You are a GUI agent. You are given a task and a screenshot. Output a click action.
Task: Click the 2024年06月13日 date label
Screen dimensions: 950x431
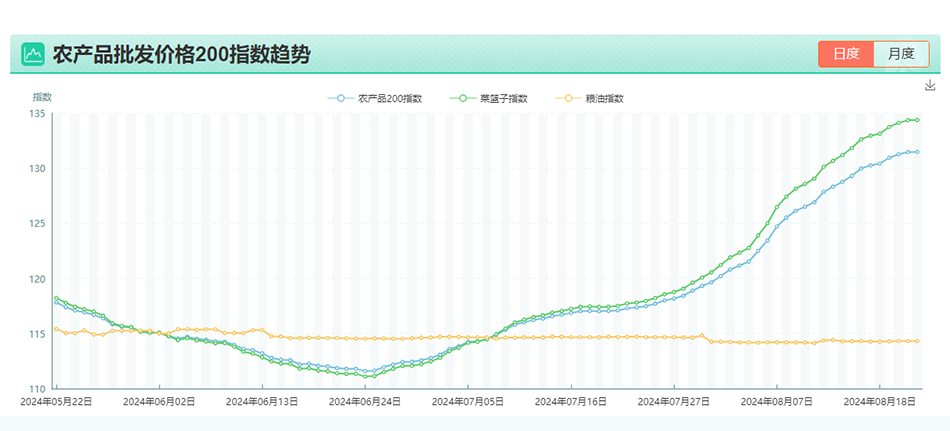tap(263, 401)
